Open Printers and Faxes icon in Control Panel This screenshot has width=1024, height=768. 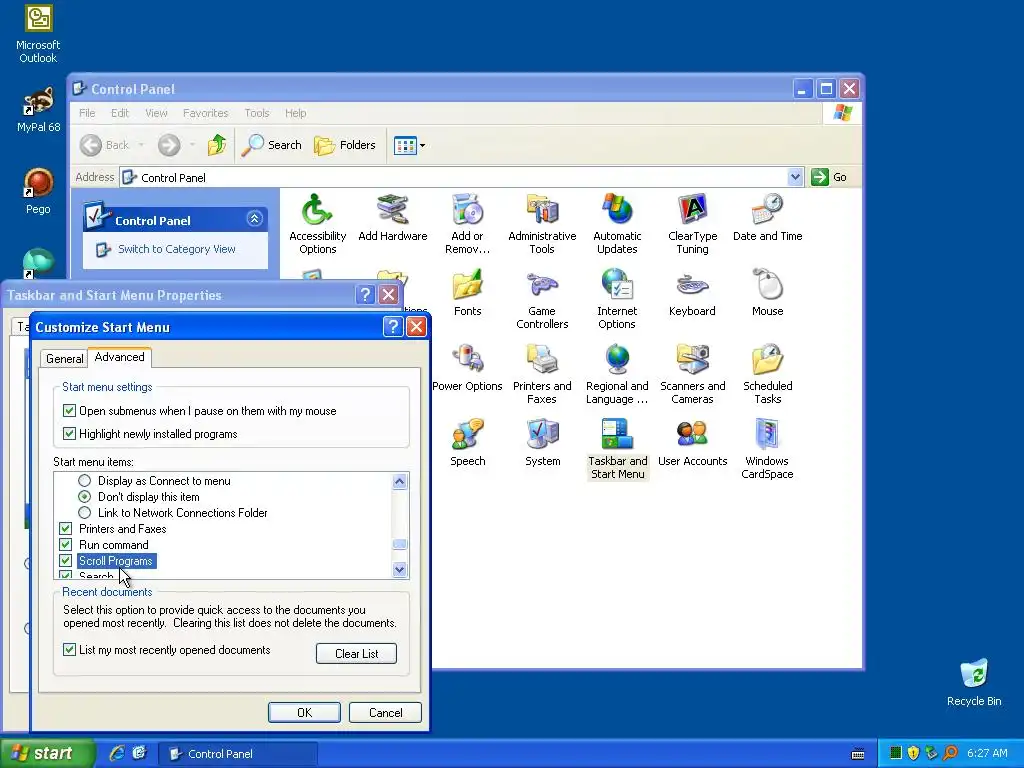[542, 374]
